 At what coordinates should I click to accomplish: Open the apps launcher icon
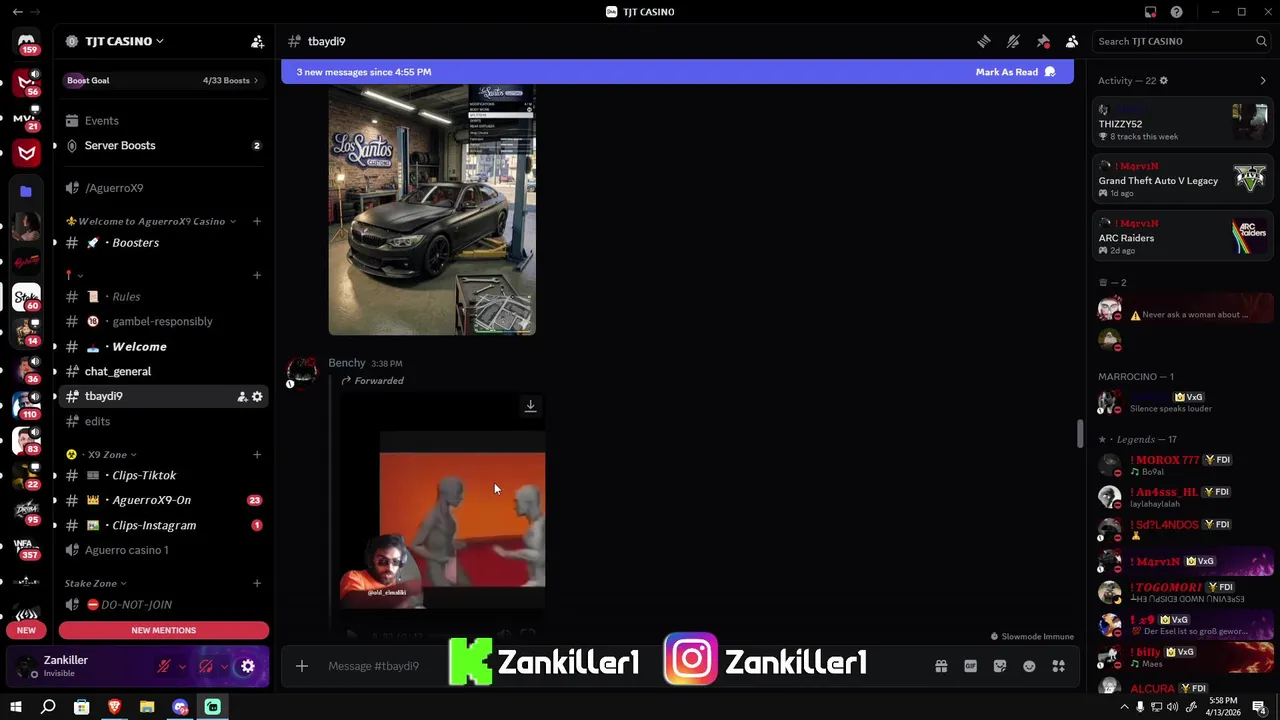point(1058,666)
